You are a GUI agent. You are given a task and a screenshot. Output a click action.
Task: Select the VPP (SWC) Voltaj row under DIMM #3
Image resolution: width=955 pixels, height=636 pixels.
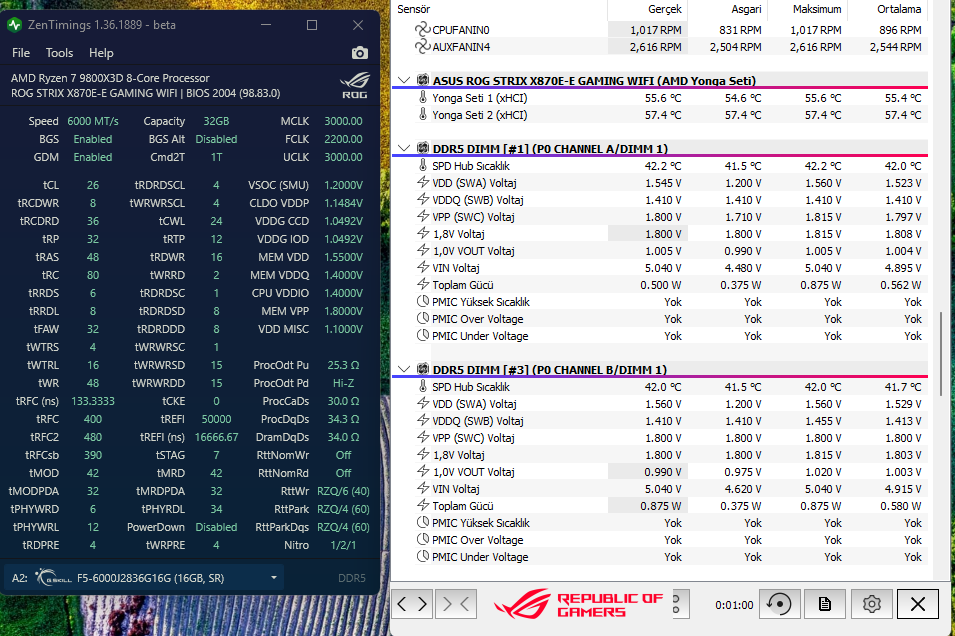click(x=670, y=437)
